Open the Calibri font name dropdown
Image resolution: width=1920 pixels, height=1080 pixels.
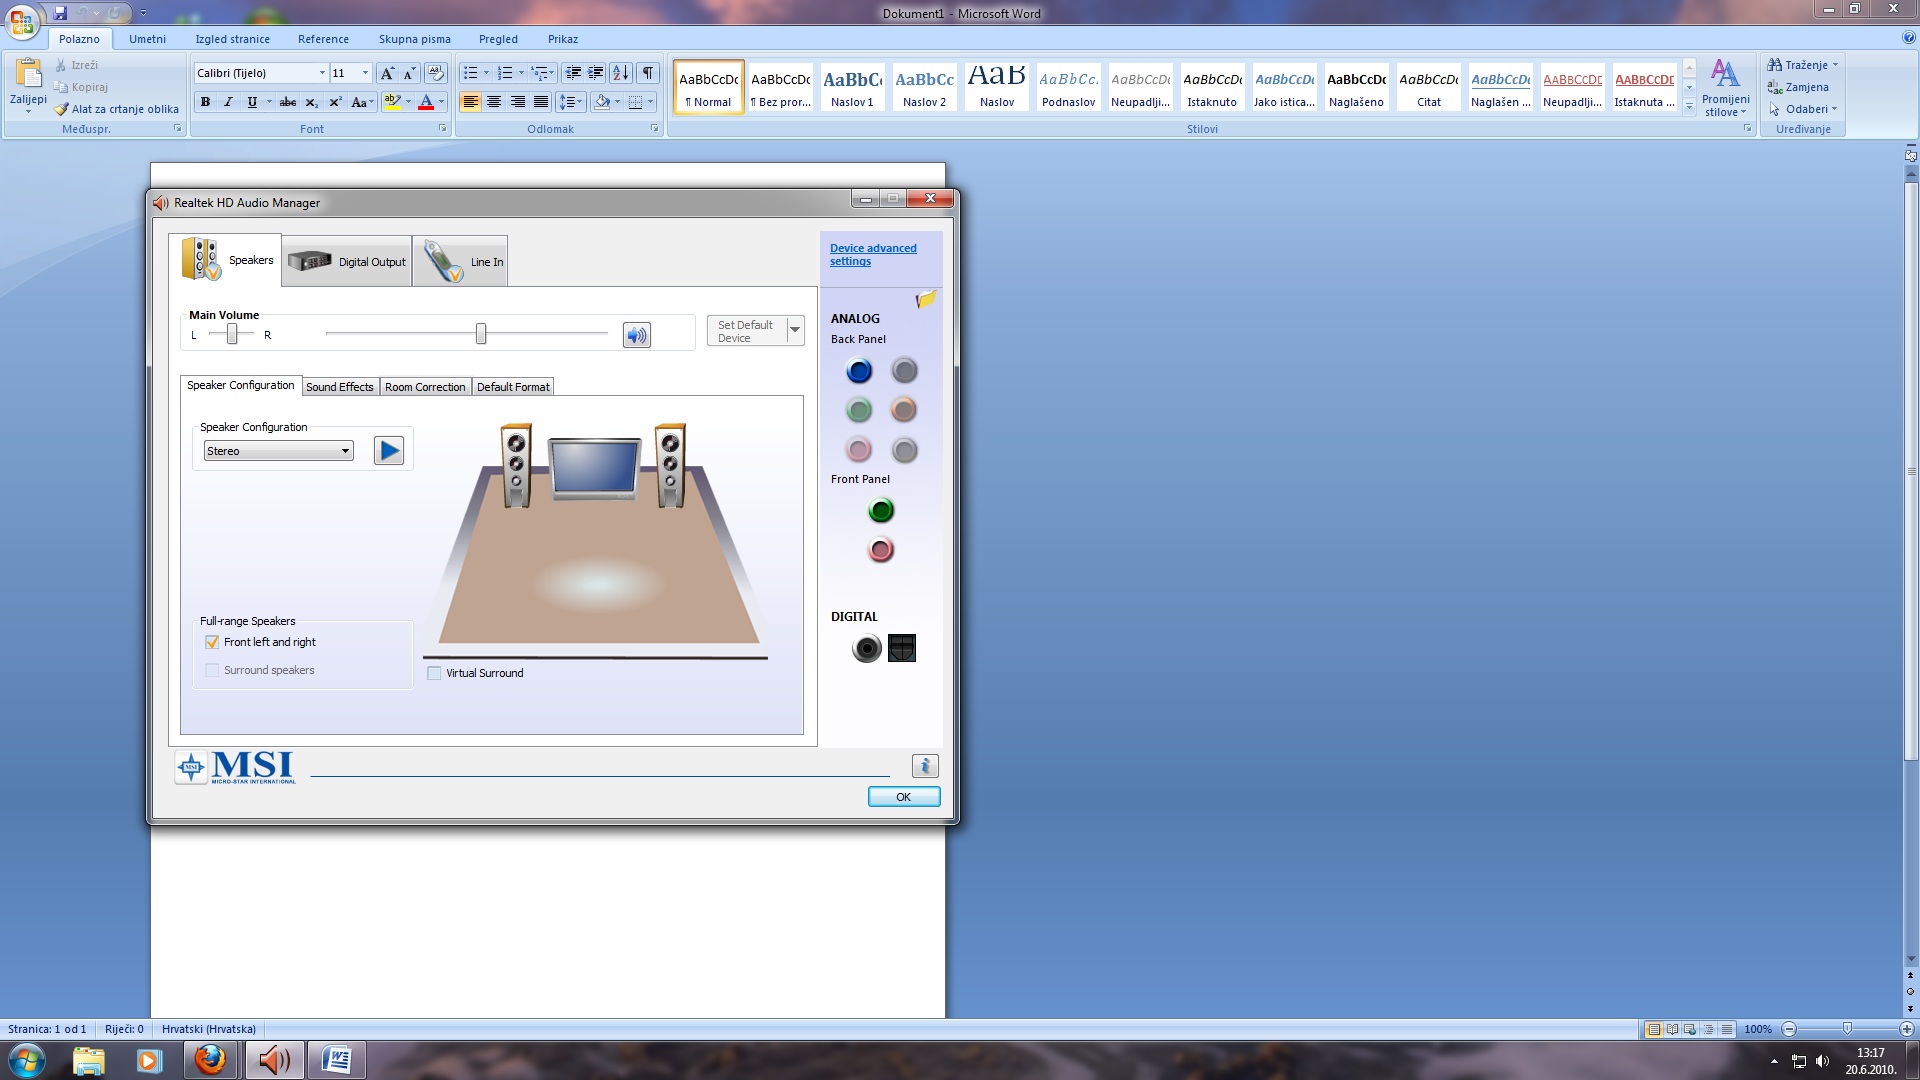coord(322,73)
